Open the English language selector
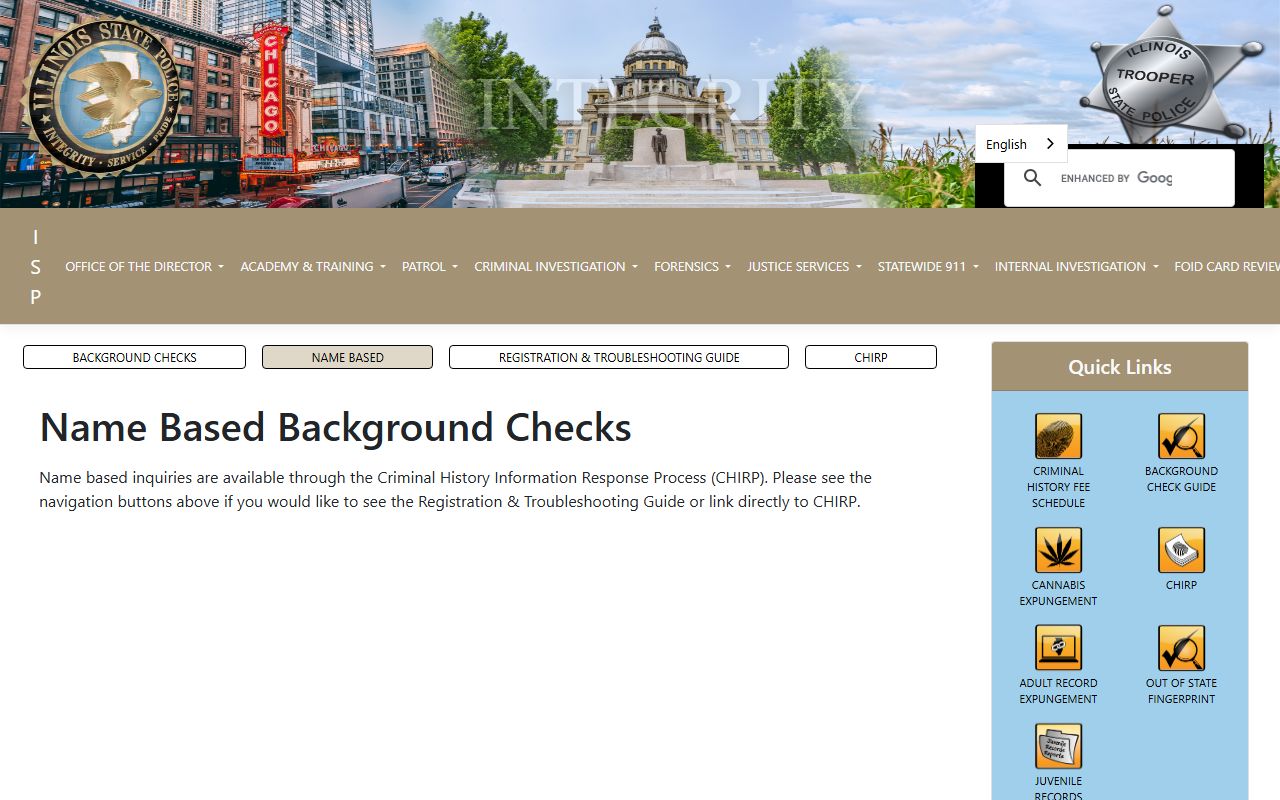1280x800 pixels. click(x=1021, y=144)
